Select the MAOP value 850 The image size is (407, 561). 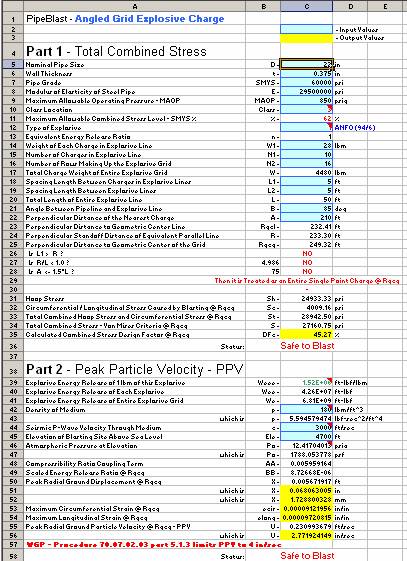click(x=307, y=101)
